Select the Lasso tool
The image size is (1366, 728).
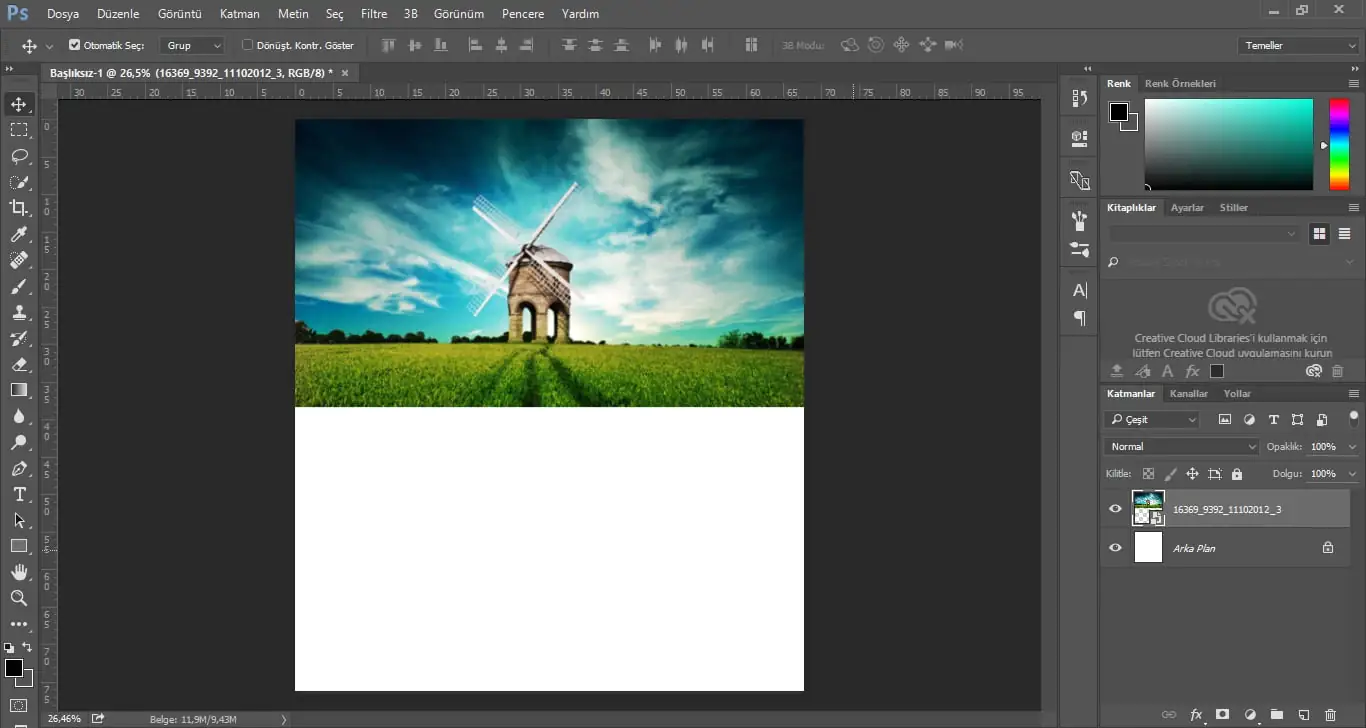(x=19, y=156)
